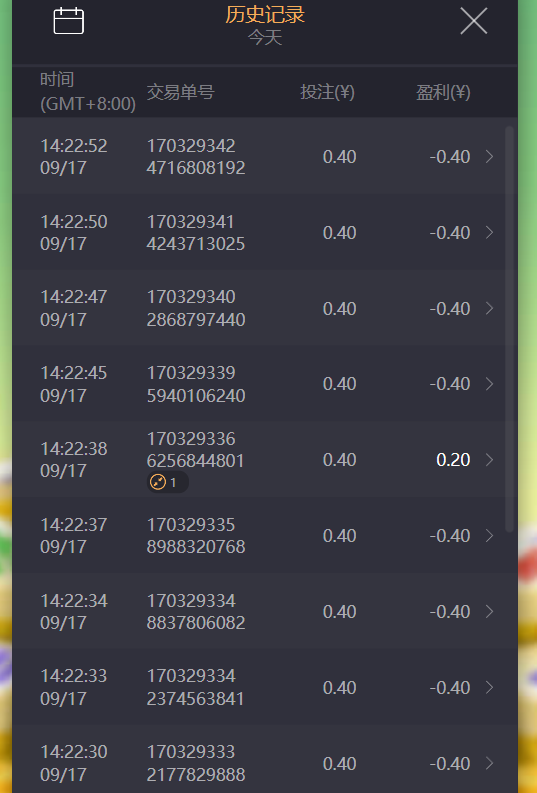Click the -0.40 profit in 14:22:30 row
This screenshot has height=793, width=537.
450,764
